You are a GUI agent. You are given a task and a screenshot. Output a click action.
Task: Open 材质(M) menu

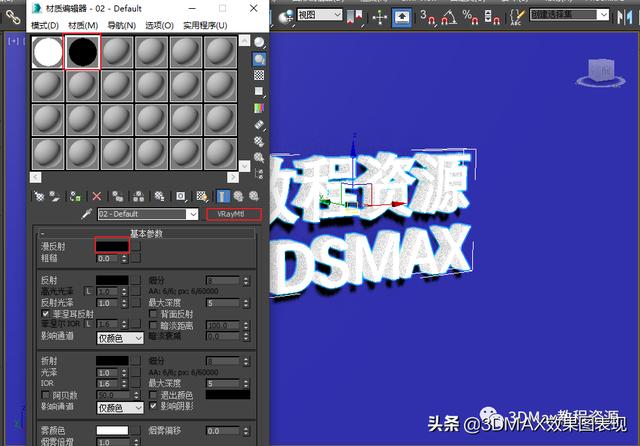83,25
